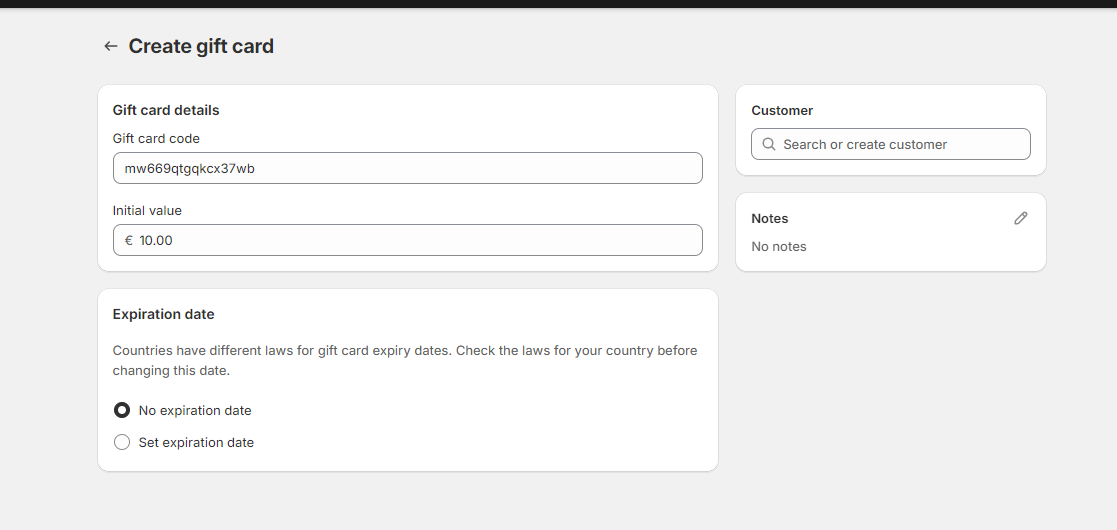
Task: Click the No expiration date label text
Action: (x=195, y=410)
